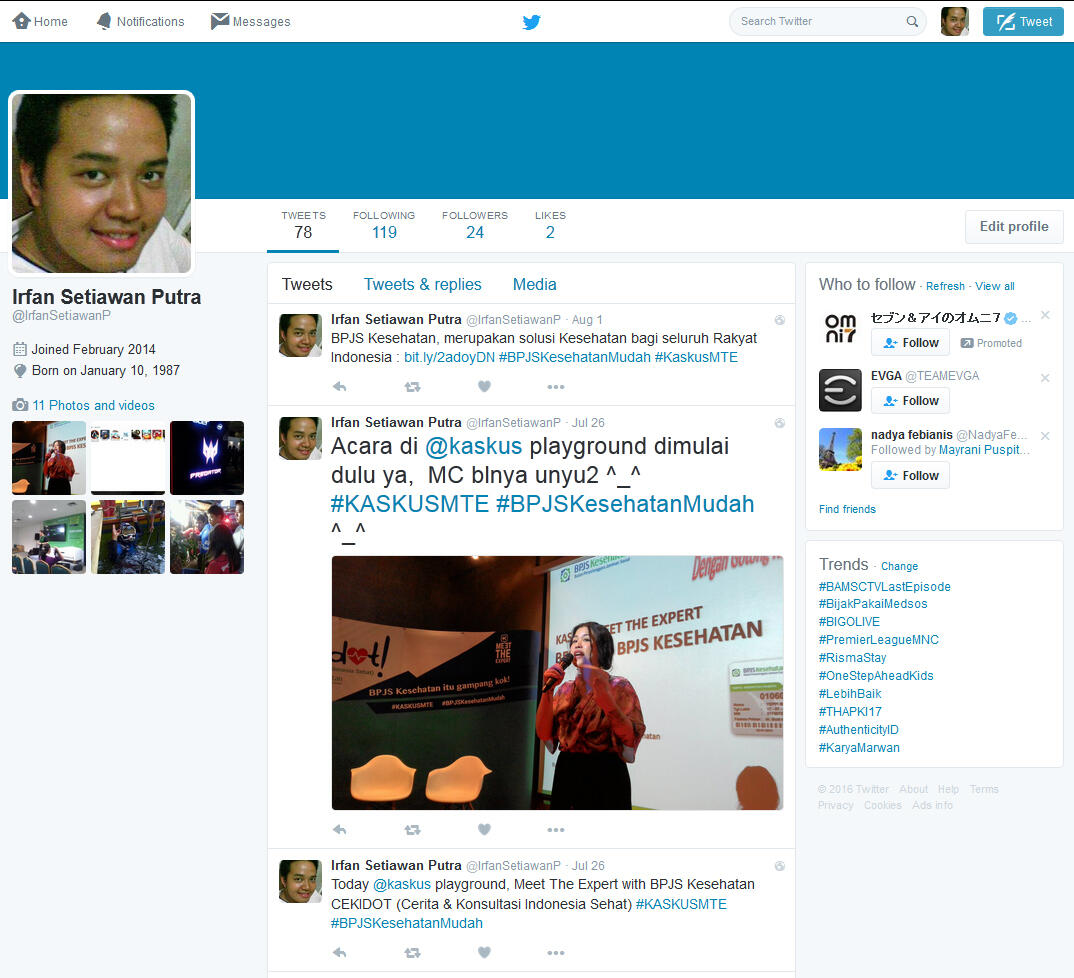This screenshot has height=978, width=1074.
Task: Open the Predator logo photo thumbnail
Action: click(207, 458)
